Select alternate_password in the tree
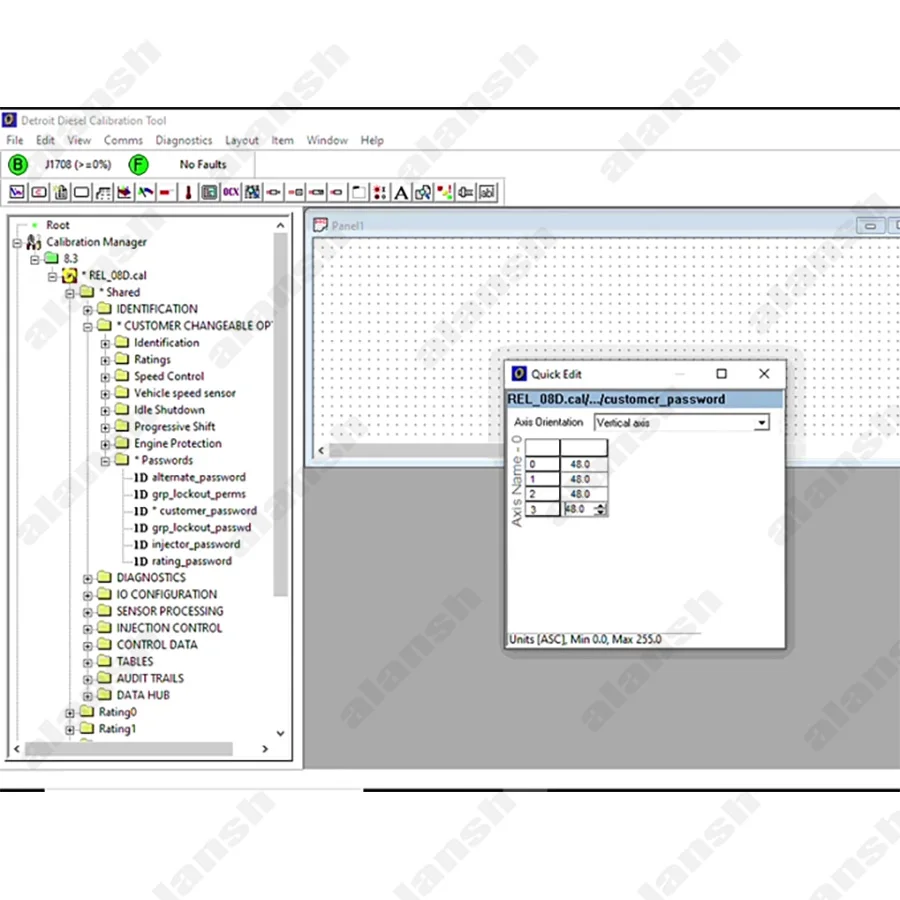Viewport: 900px width, 900px height. click(x=199, y=478)
